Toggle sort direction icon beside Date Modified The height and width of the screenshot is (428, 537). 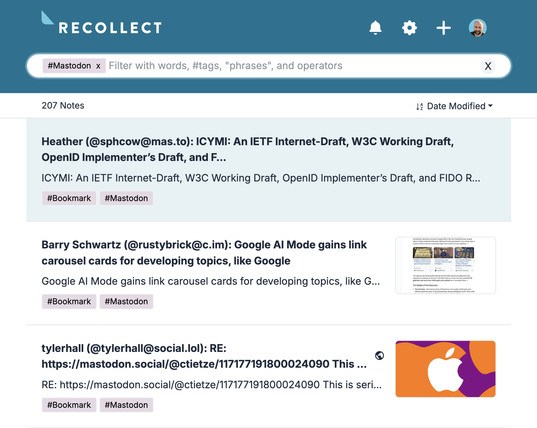click(x=420, y=106)
